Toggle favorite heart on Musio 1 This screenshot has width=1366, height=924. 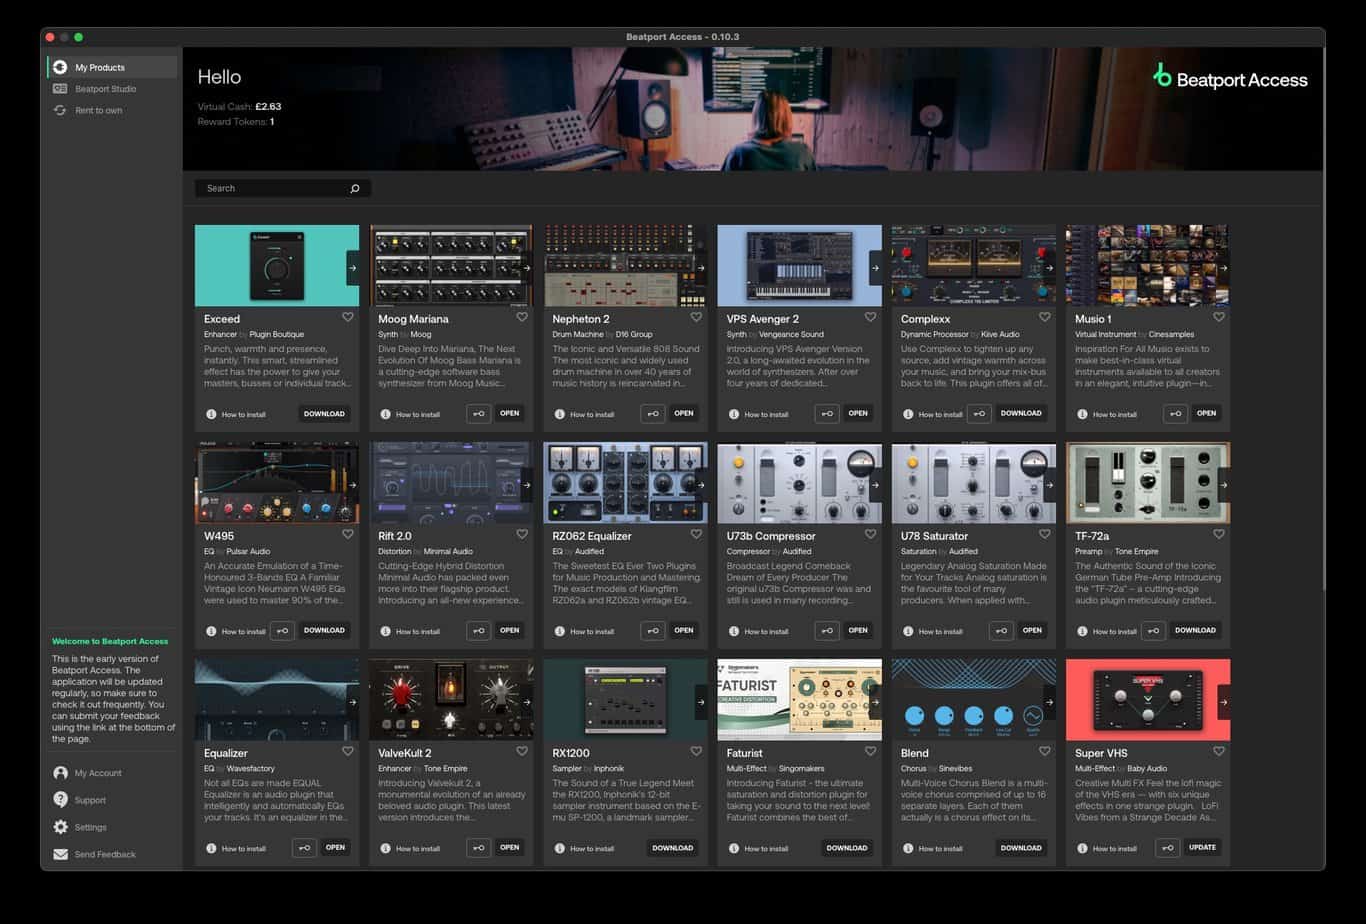pos(1219,317)
